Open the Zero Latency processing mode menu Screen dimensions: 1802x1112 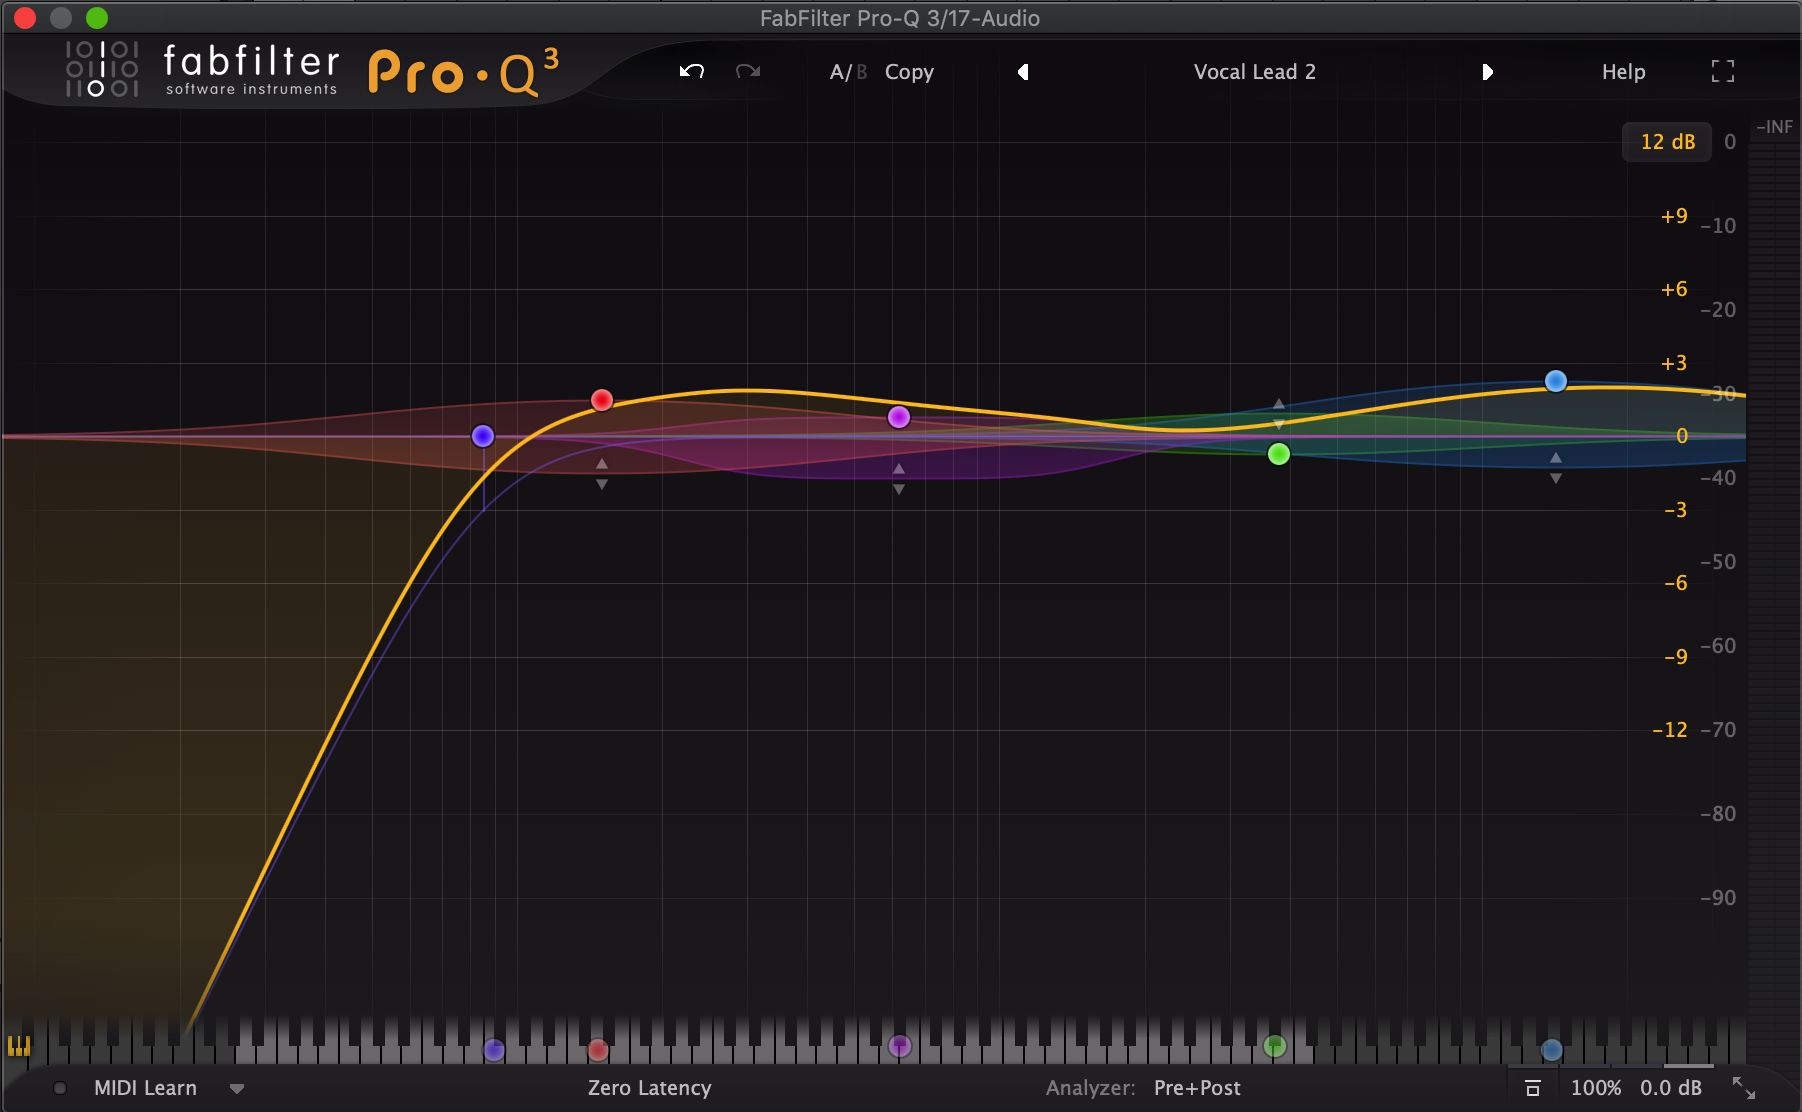pos(650,1088)
